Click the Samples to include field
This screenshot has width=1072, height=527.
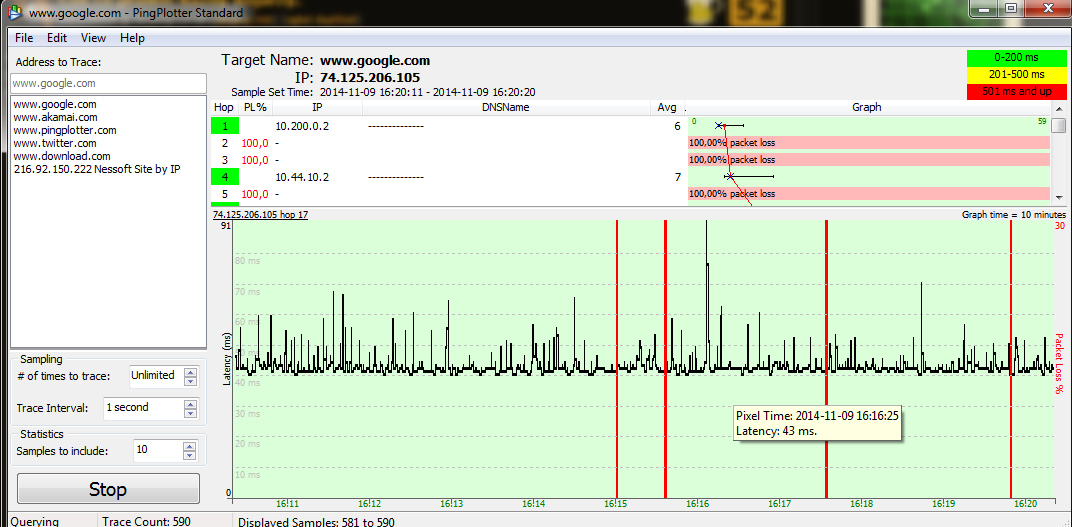159,451
